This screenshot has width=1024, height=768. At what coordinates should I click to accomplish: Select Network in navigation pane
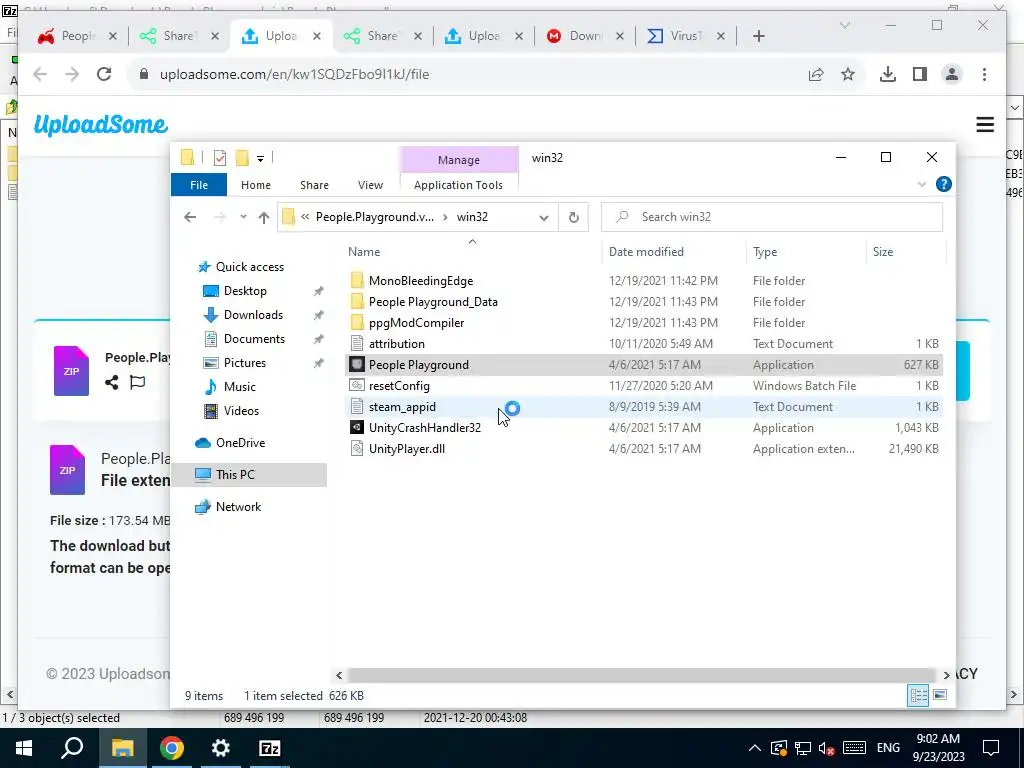coord(238,507)
